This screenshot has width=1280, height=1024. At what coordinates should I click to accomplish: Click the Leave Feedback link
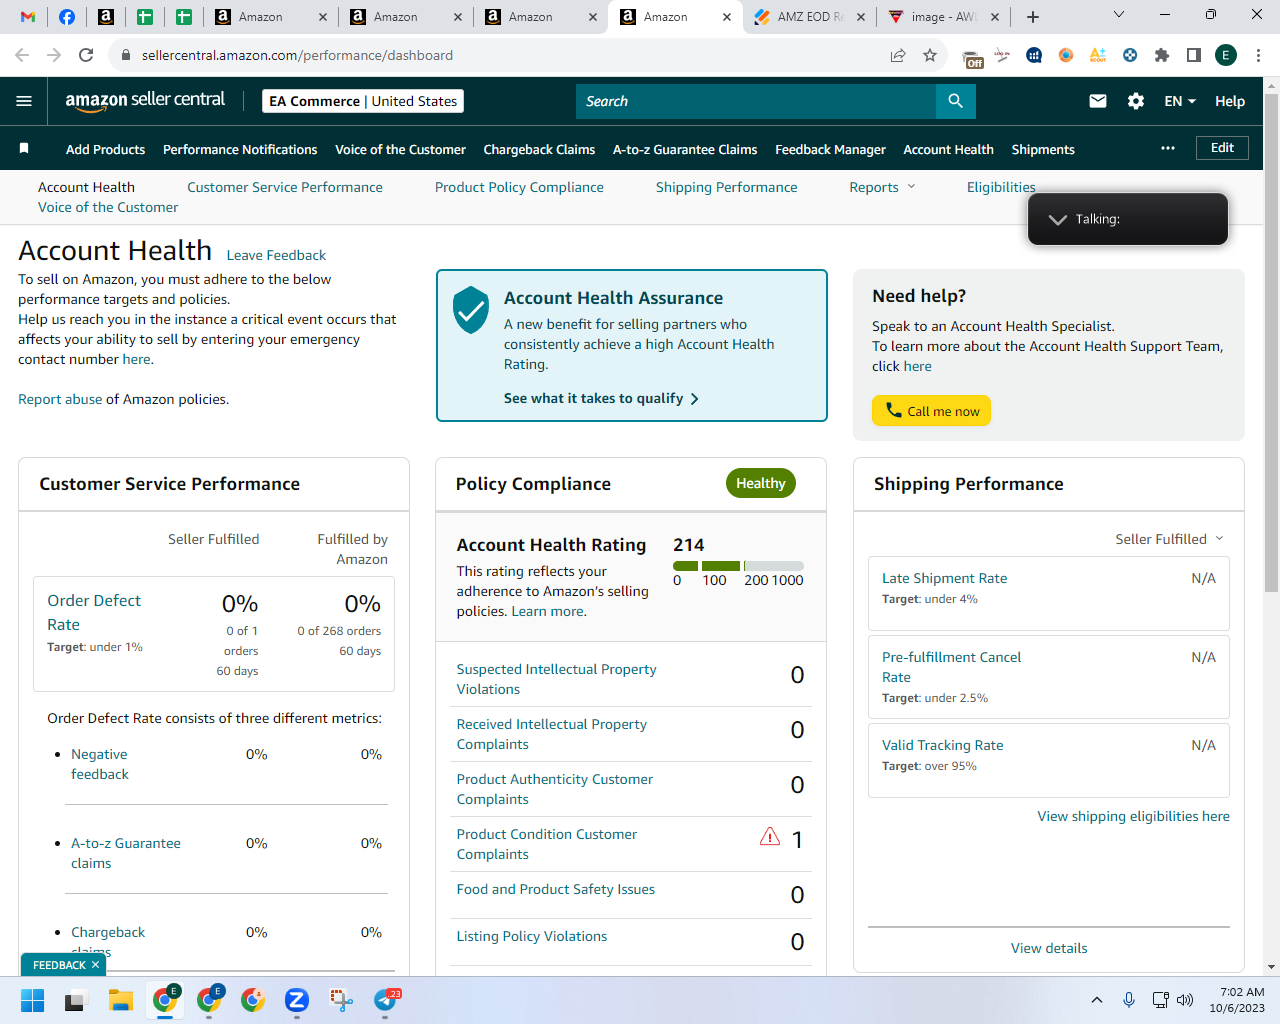pos(276,255)
